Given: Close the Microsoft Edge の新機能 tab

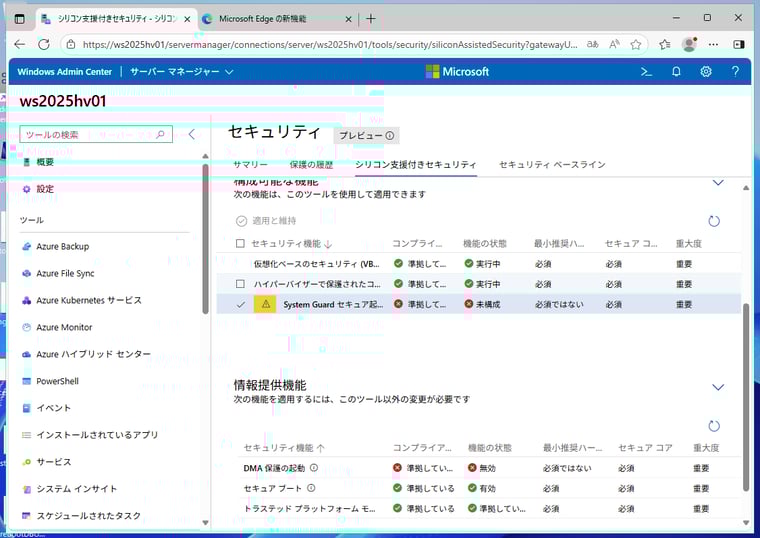Looking at the screenshot, I should [x=348, y=19].
